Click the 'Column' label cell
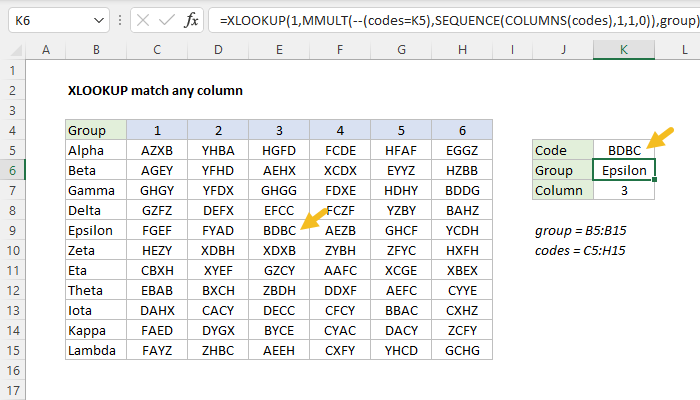700x400 pixels. pyautogui.click(x=563, y=191)
